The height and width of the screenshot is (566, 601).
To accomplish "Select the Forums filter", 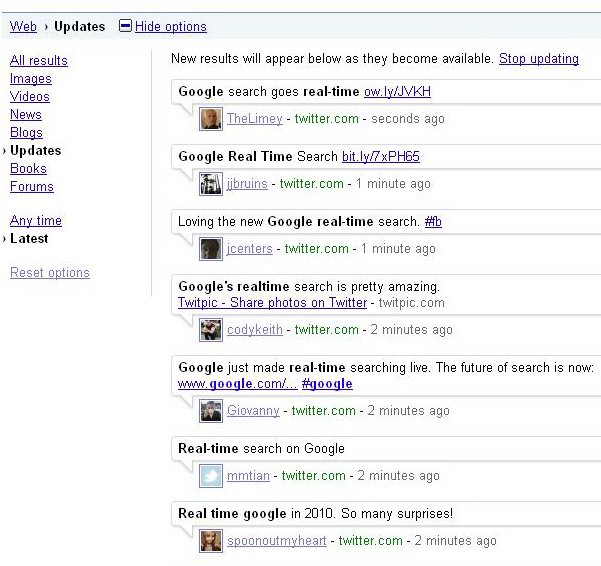I will (x=32, y=187).
